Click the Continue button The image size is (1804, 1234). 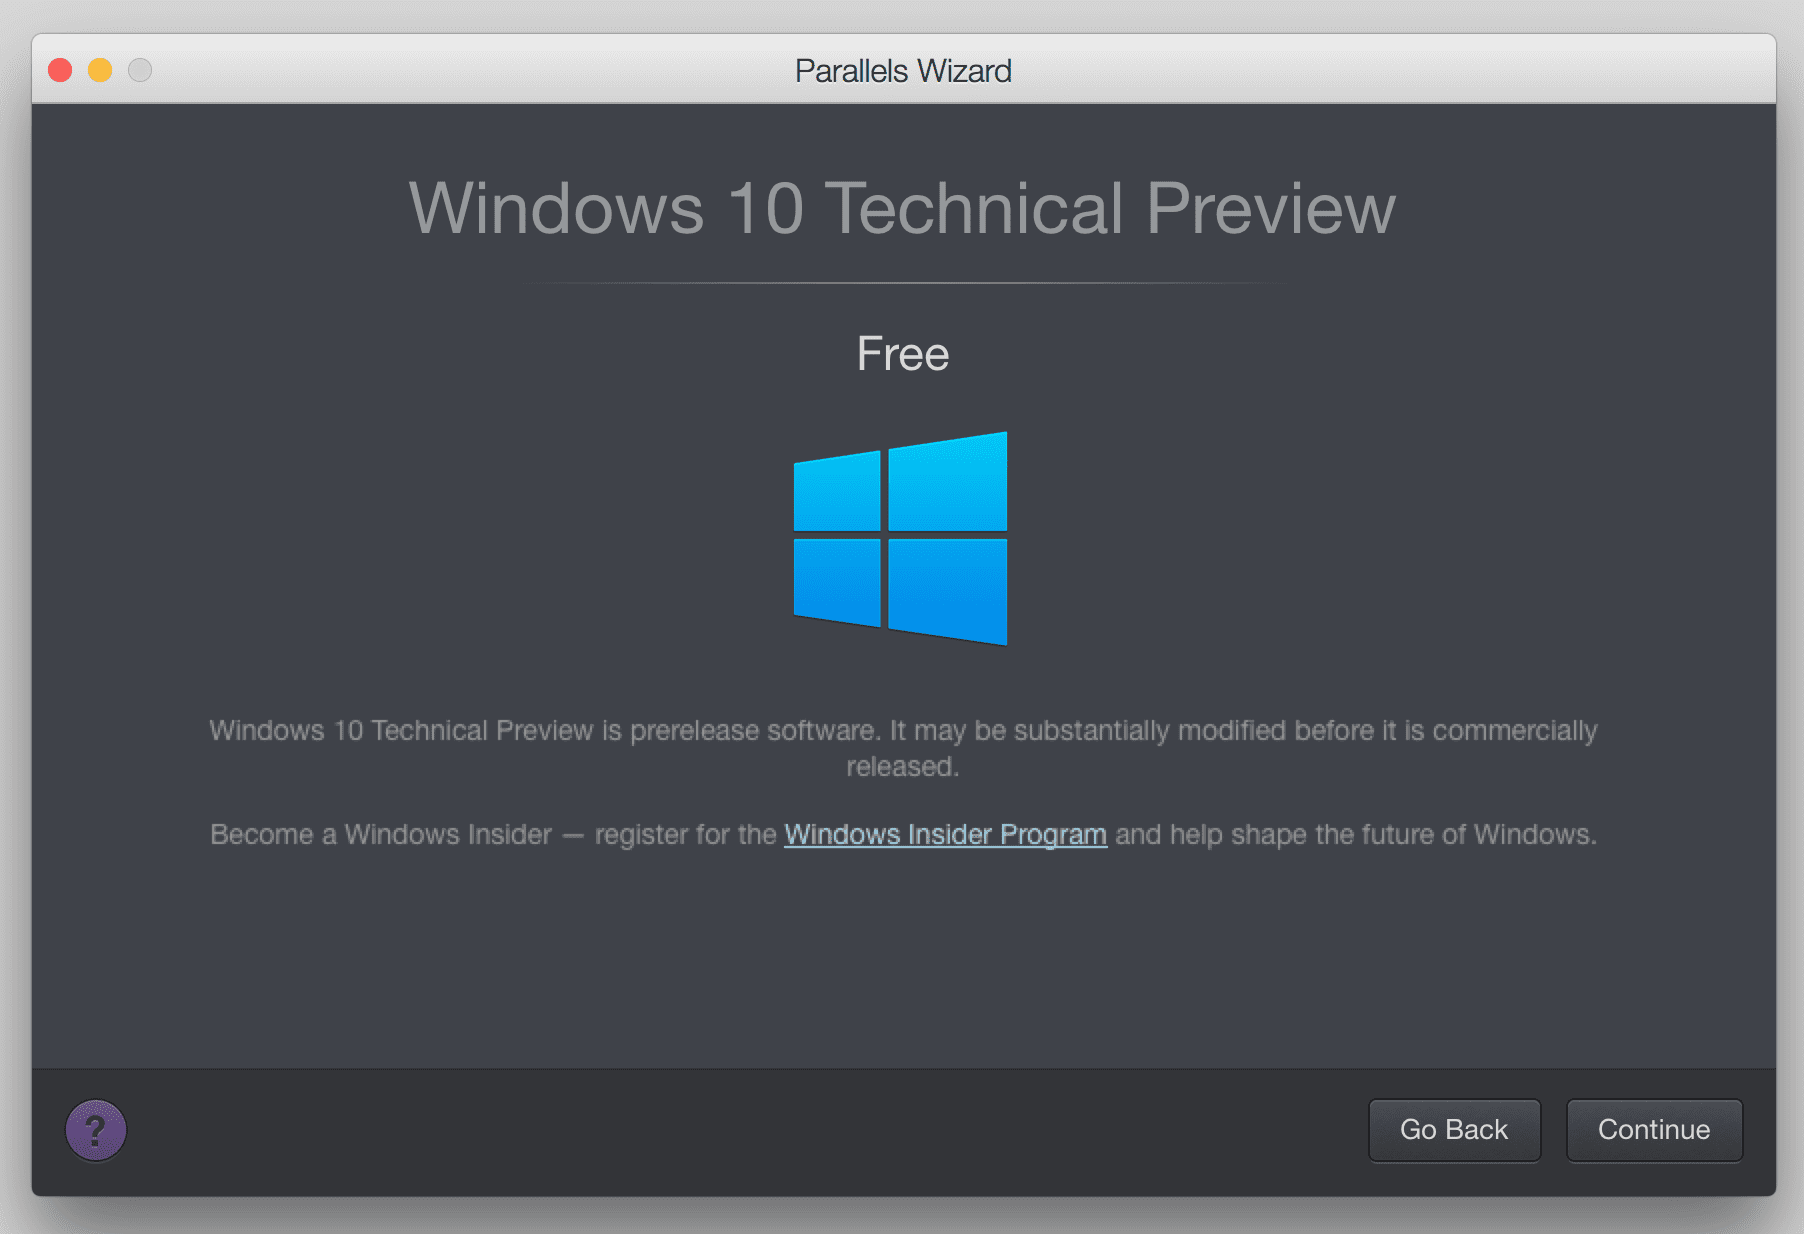coord(1654,1130)
